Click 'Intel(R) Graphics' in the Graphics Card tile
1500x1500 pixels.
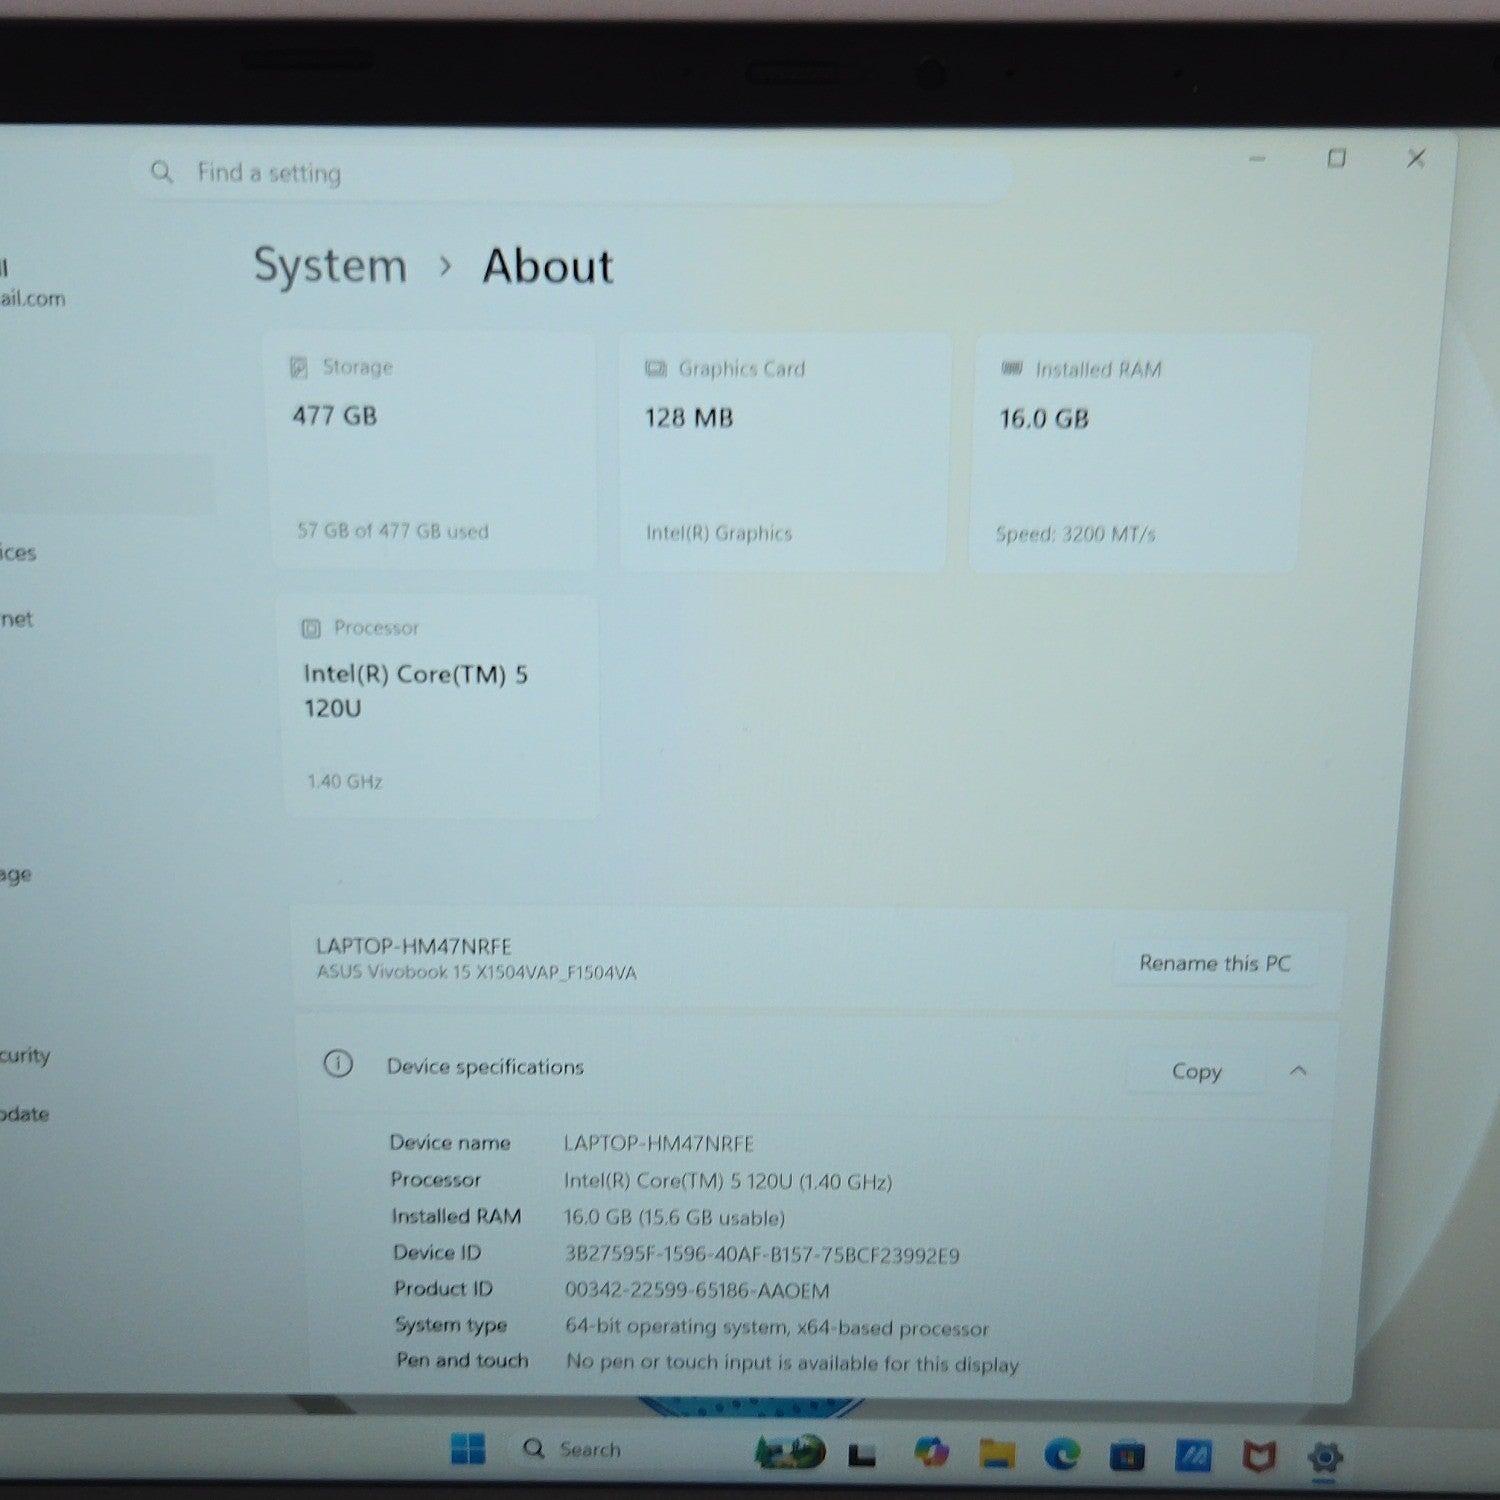pos(719,533)
